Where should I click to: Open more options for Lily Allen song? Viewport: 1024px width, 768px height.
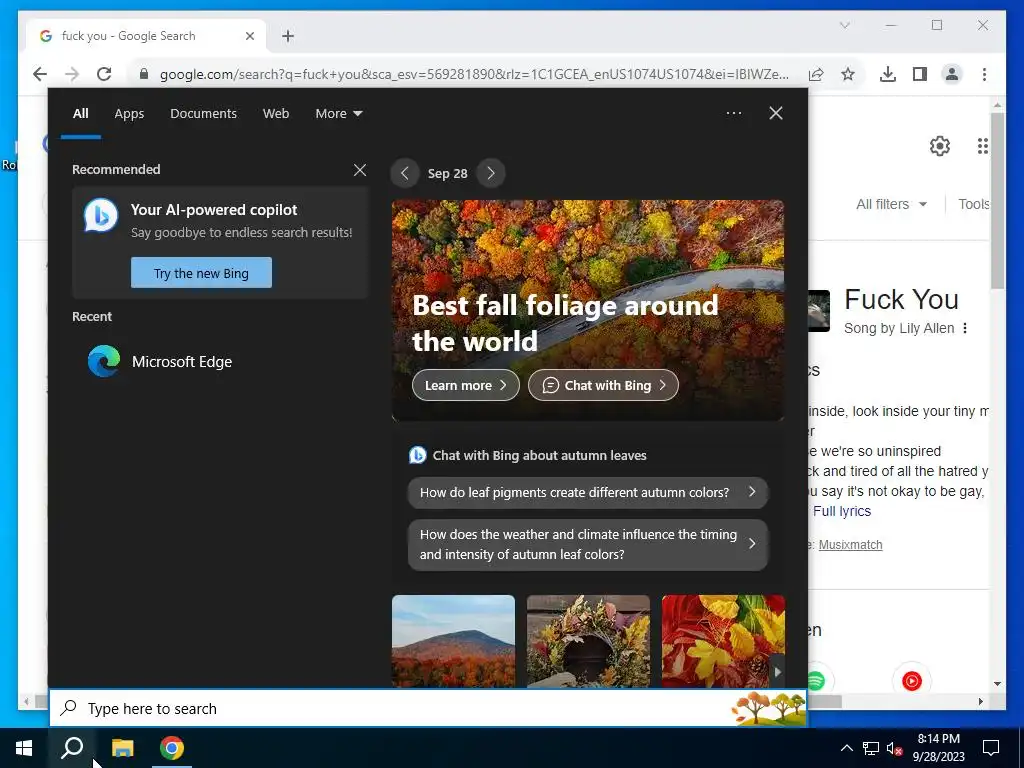(965, 328)
